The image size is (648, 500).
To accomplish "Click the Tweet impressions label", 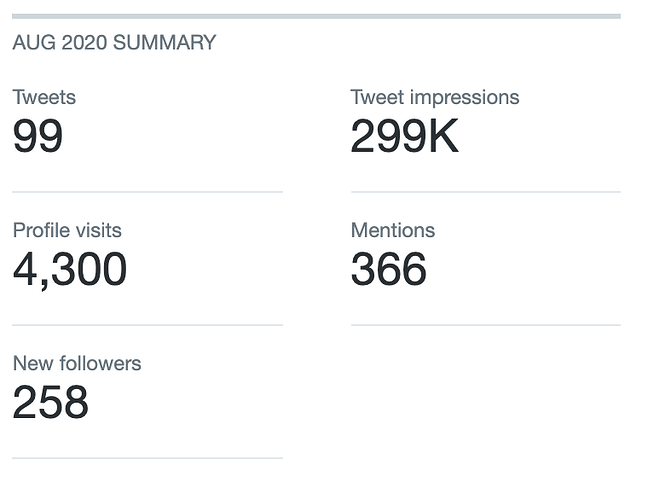I will (x=435, y=98).
